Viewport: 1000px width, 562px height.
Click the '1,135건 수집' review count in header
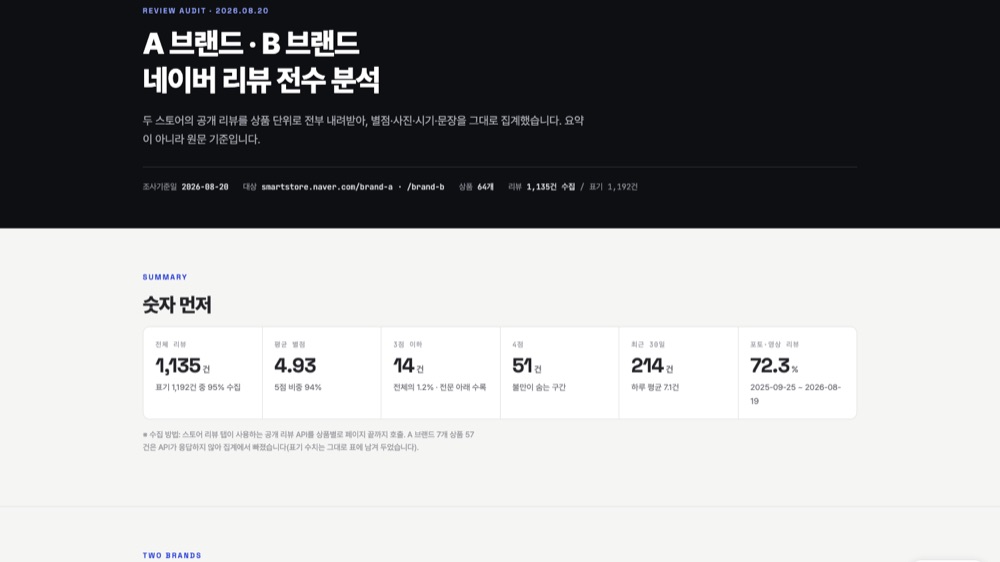(550, 187)
